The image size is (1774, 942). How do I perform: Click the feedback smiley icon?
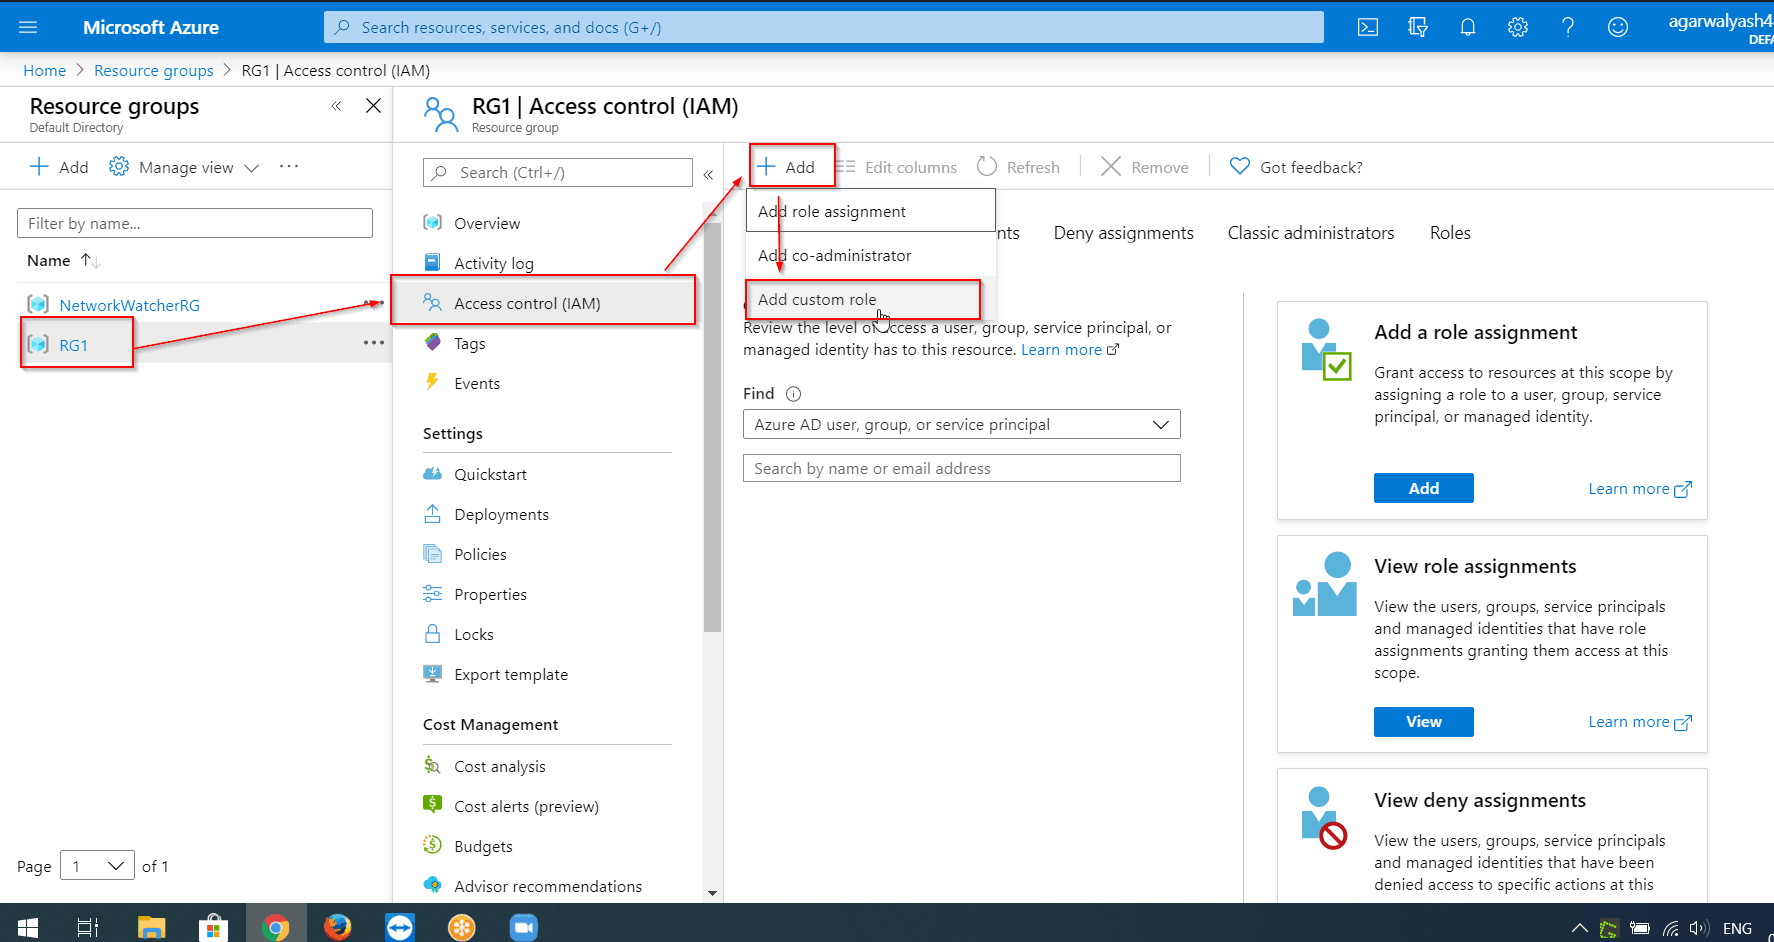1617,27
